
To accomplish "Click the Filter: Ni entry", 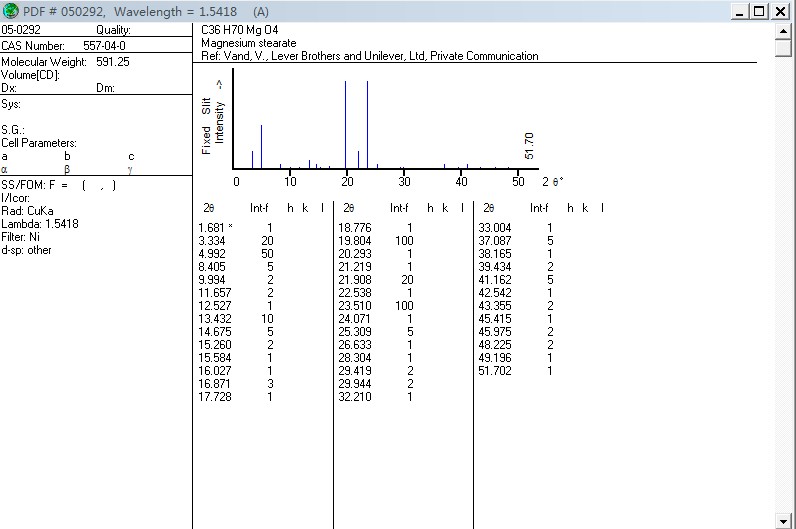I will 20,237.
